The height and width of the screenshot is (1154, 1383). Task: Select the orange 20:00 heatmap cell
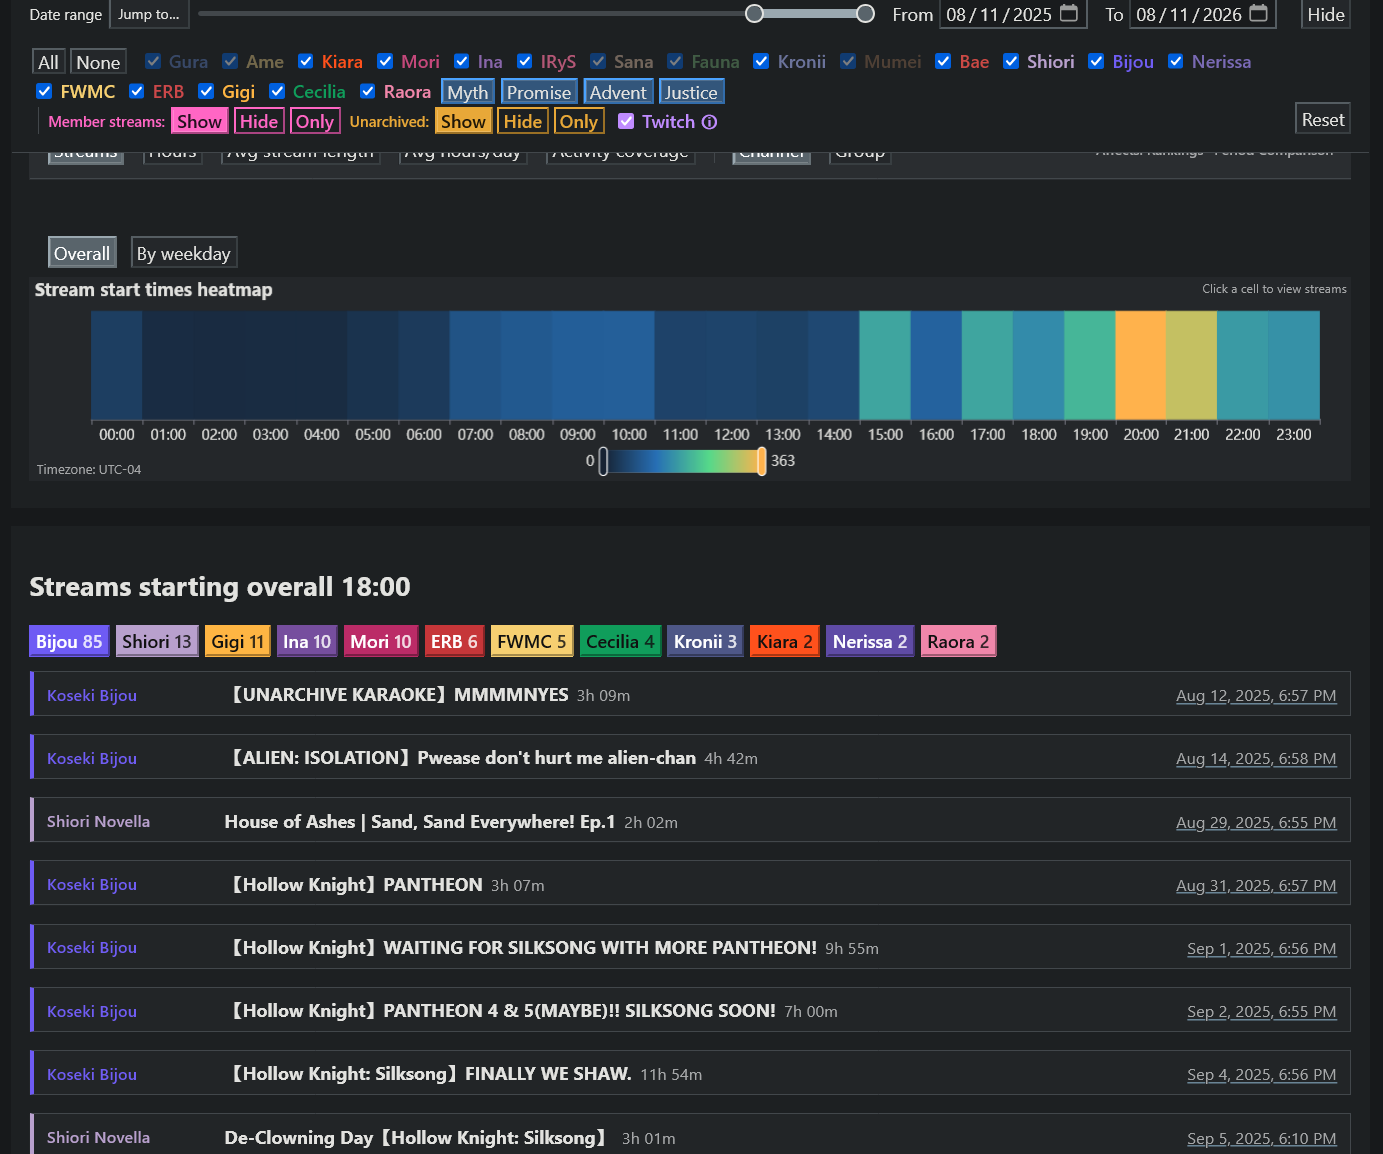1141,365
